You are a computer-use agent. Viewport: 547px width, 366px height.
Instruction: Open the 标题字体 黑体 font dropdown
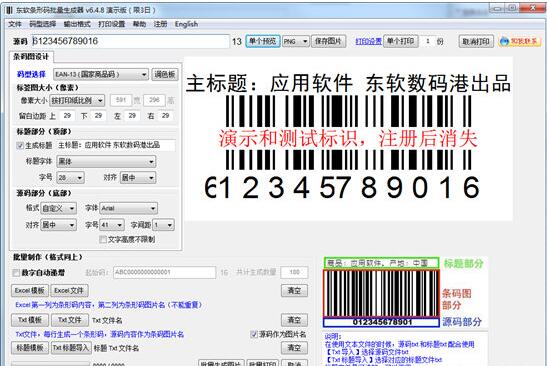click(106, 162)
